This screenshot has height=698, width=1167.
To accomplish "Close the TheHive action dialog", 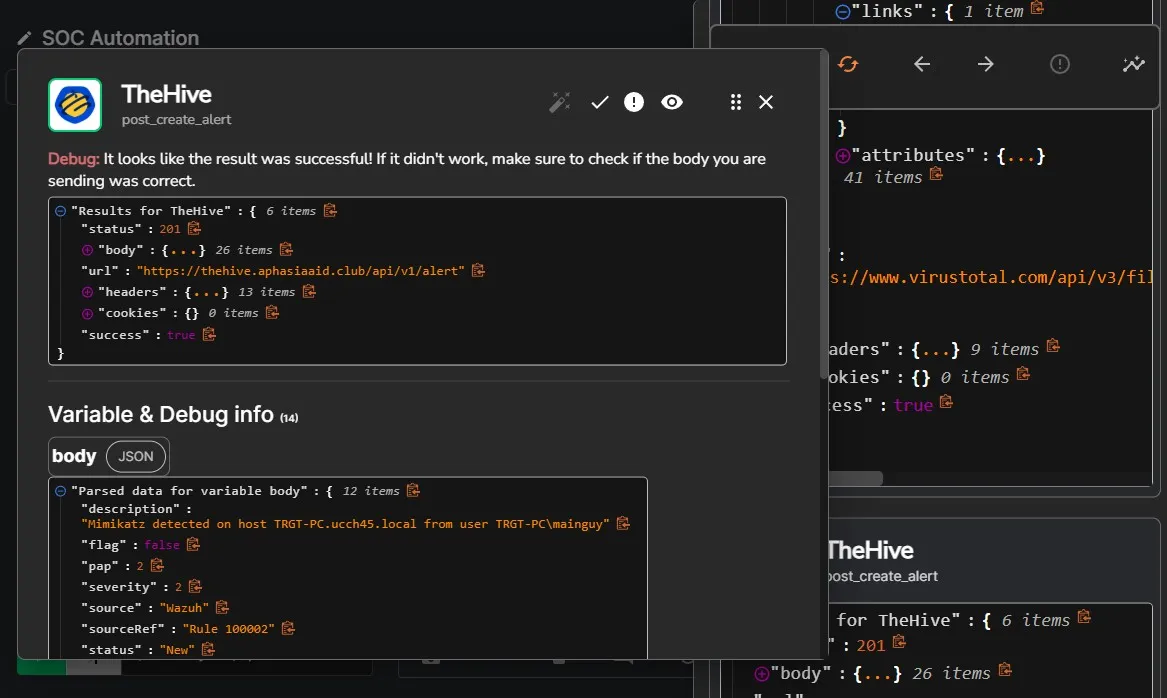I will (766, 102).
